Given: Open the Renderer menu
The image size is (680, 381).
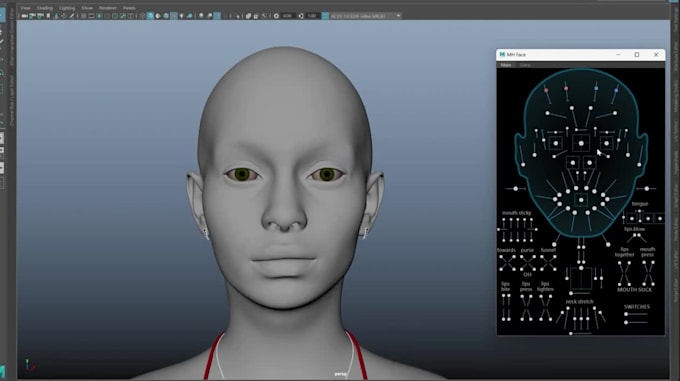Looking at the screenshot, I should coord(107,8).
